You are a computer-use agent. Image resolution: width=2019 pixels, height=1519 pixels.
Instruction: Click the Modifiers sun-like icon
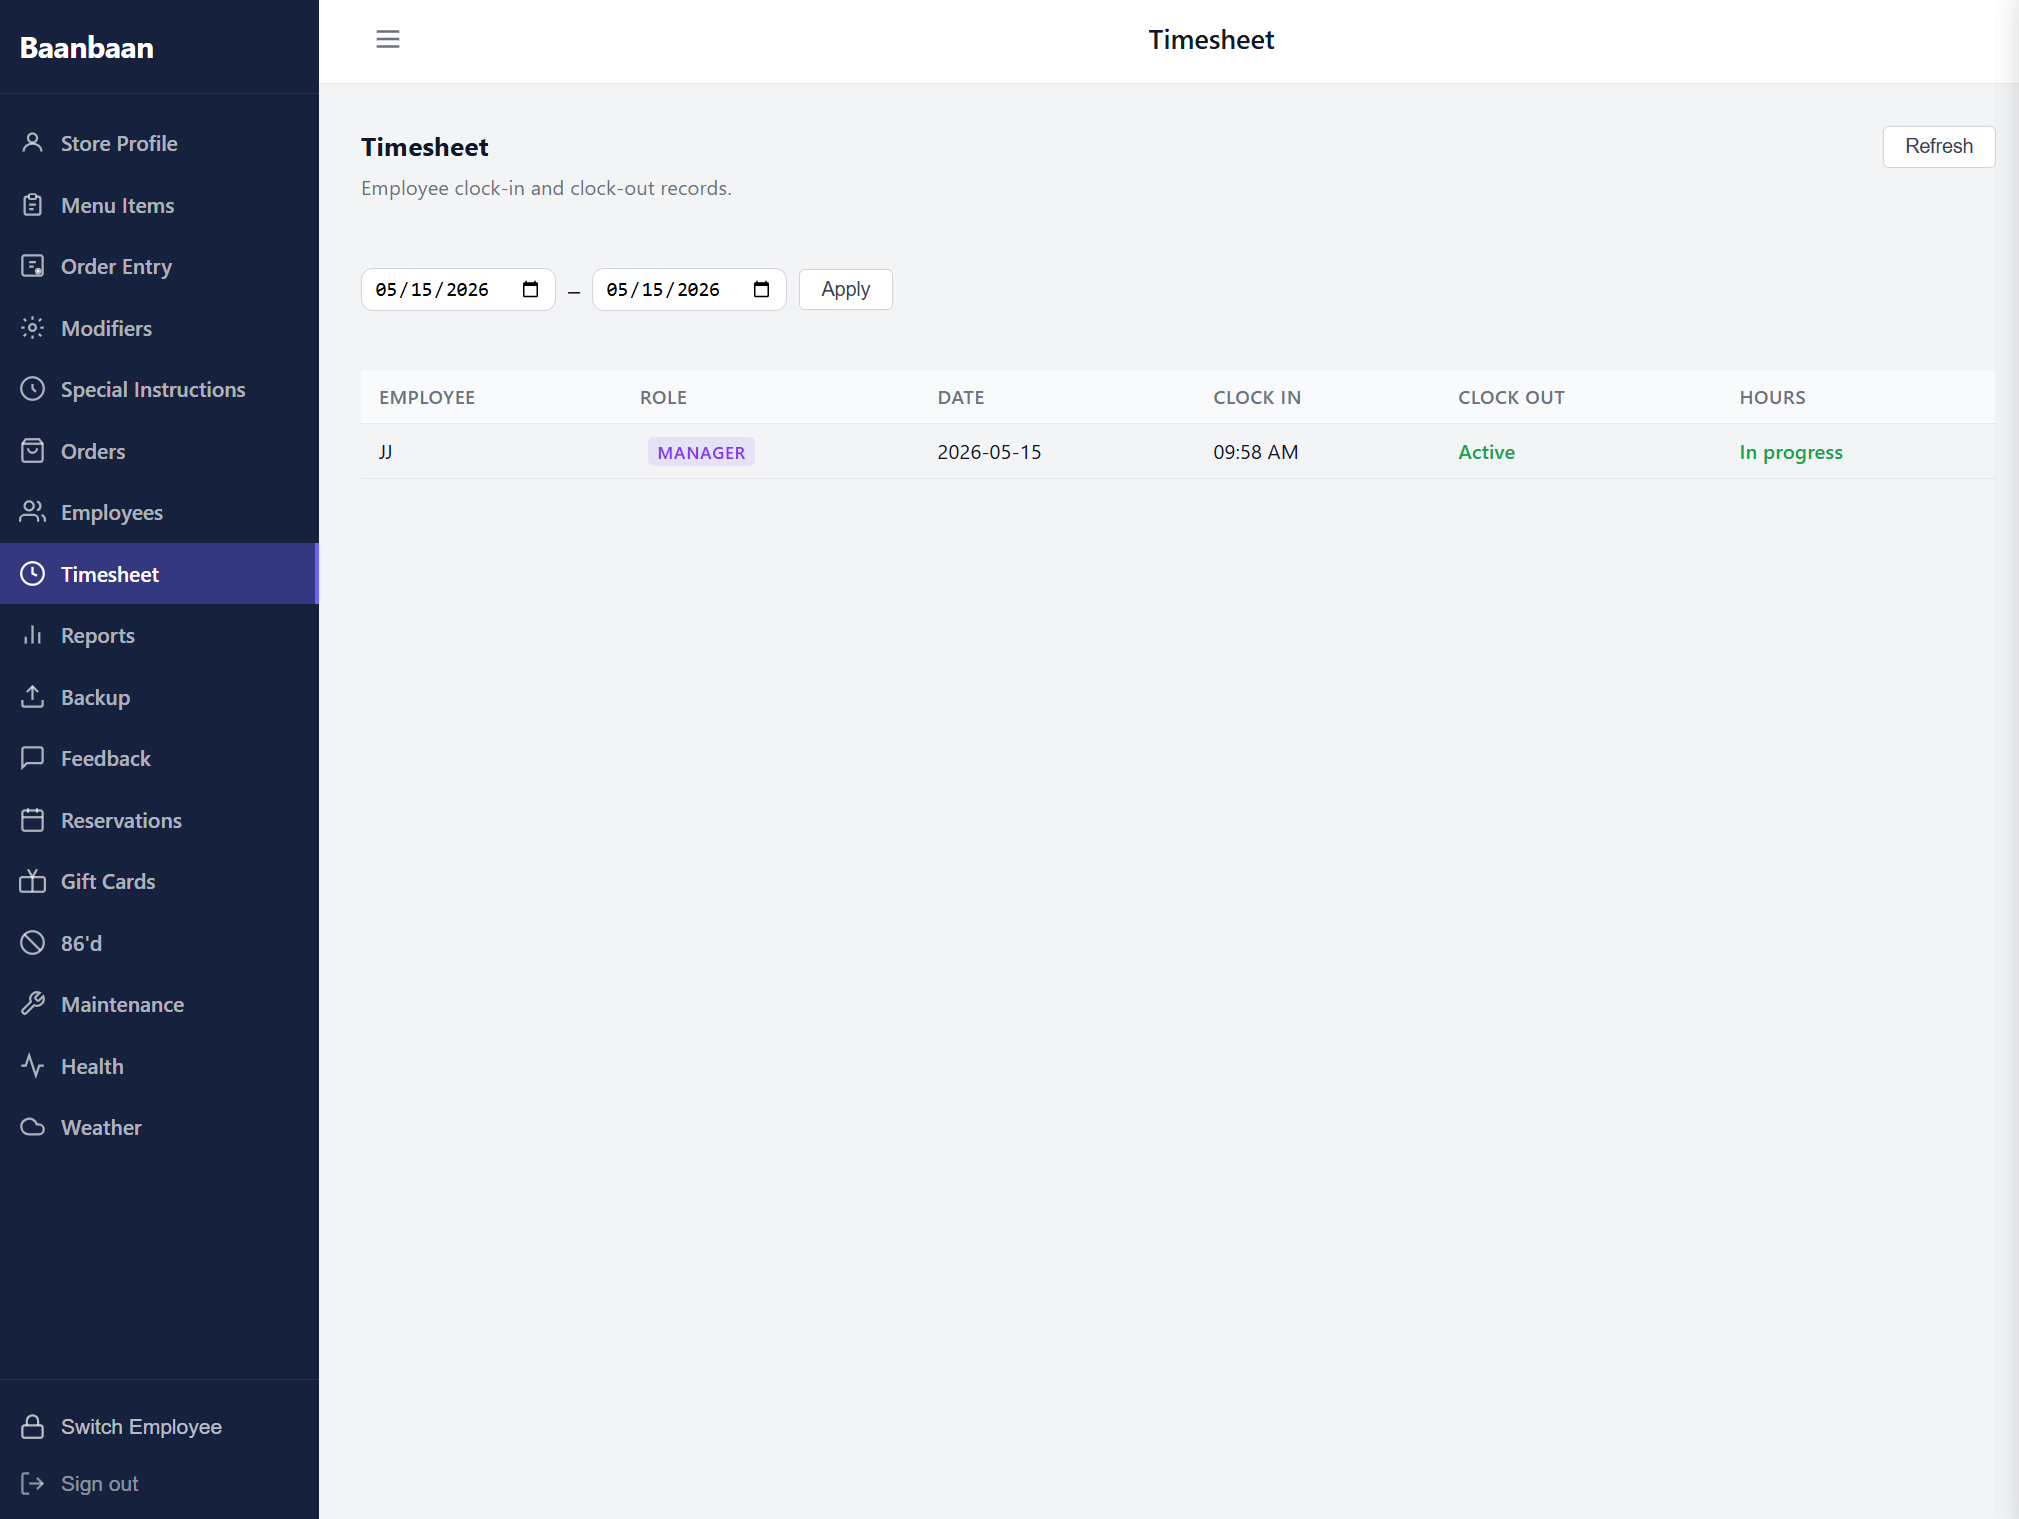tap(33, 328)
